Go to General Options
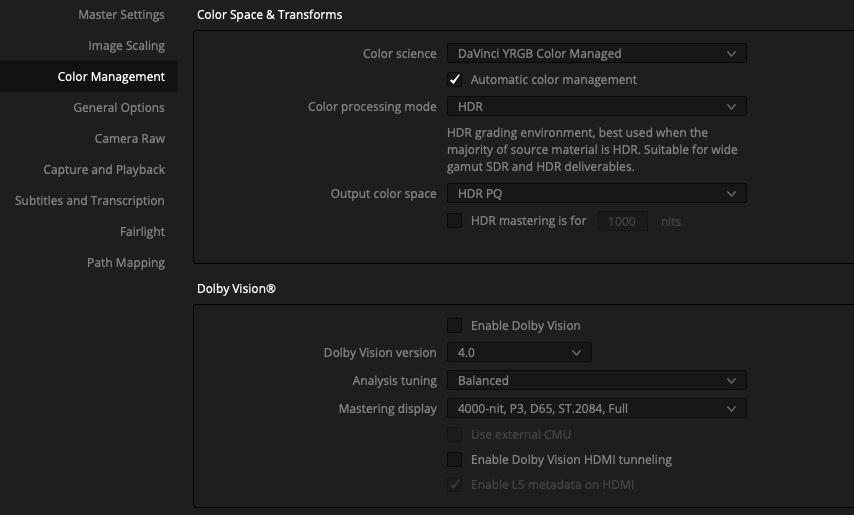 click(119, 108)
